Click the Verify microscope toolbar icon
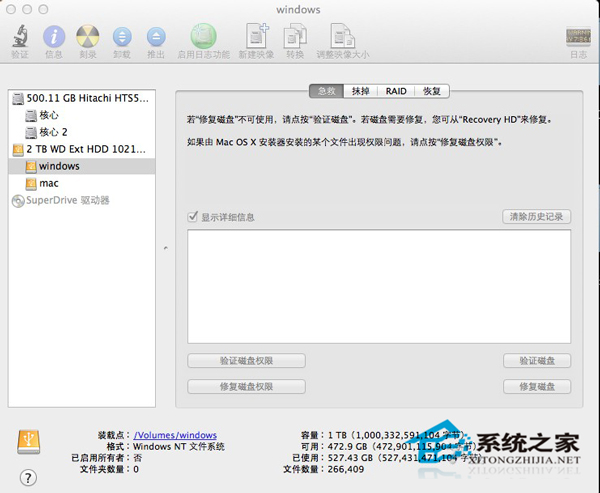600x493 pixels. click(x=20, y=36)
